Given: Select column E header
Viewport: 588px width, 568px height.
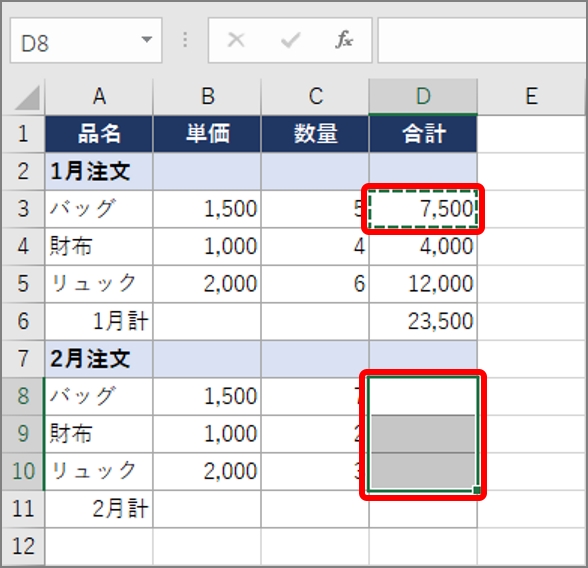Looking at the screenshot, I should pyautogui.click(x=532, y=96).
